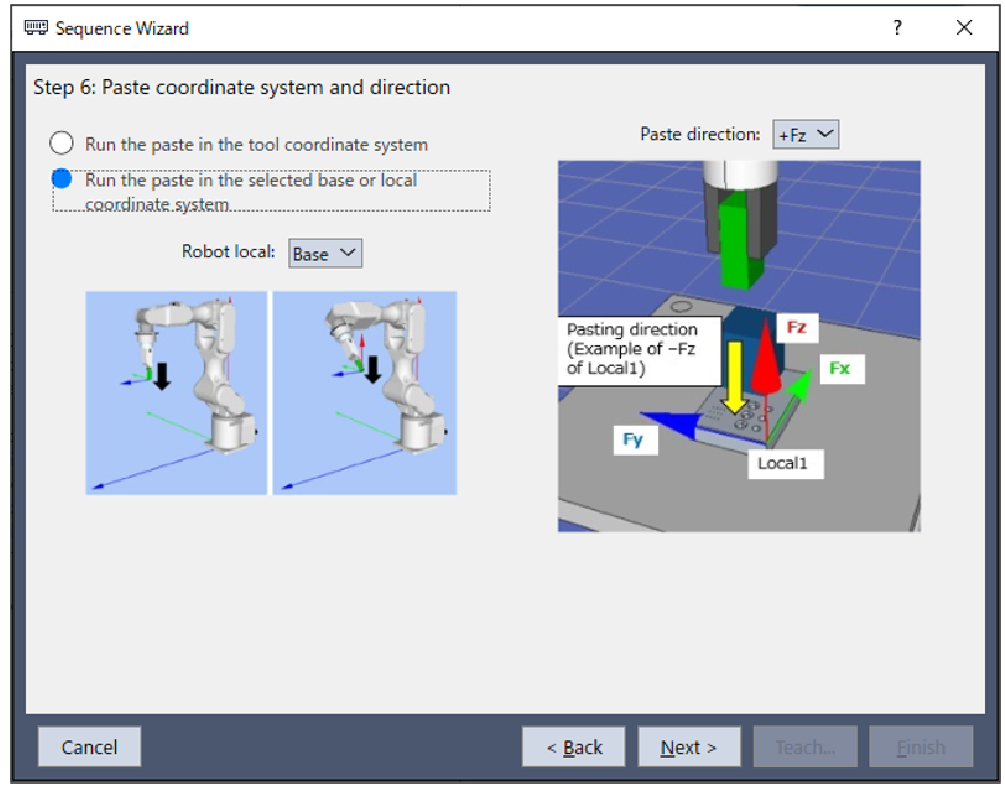Click the green Fx axis label
This screenshot has height=797, width=1005.
click(839, 368)
